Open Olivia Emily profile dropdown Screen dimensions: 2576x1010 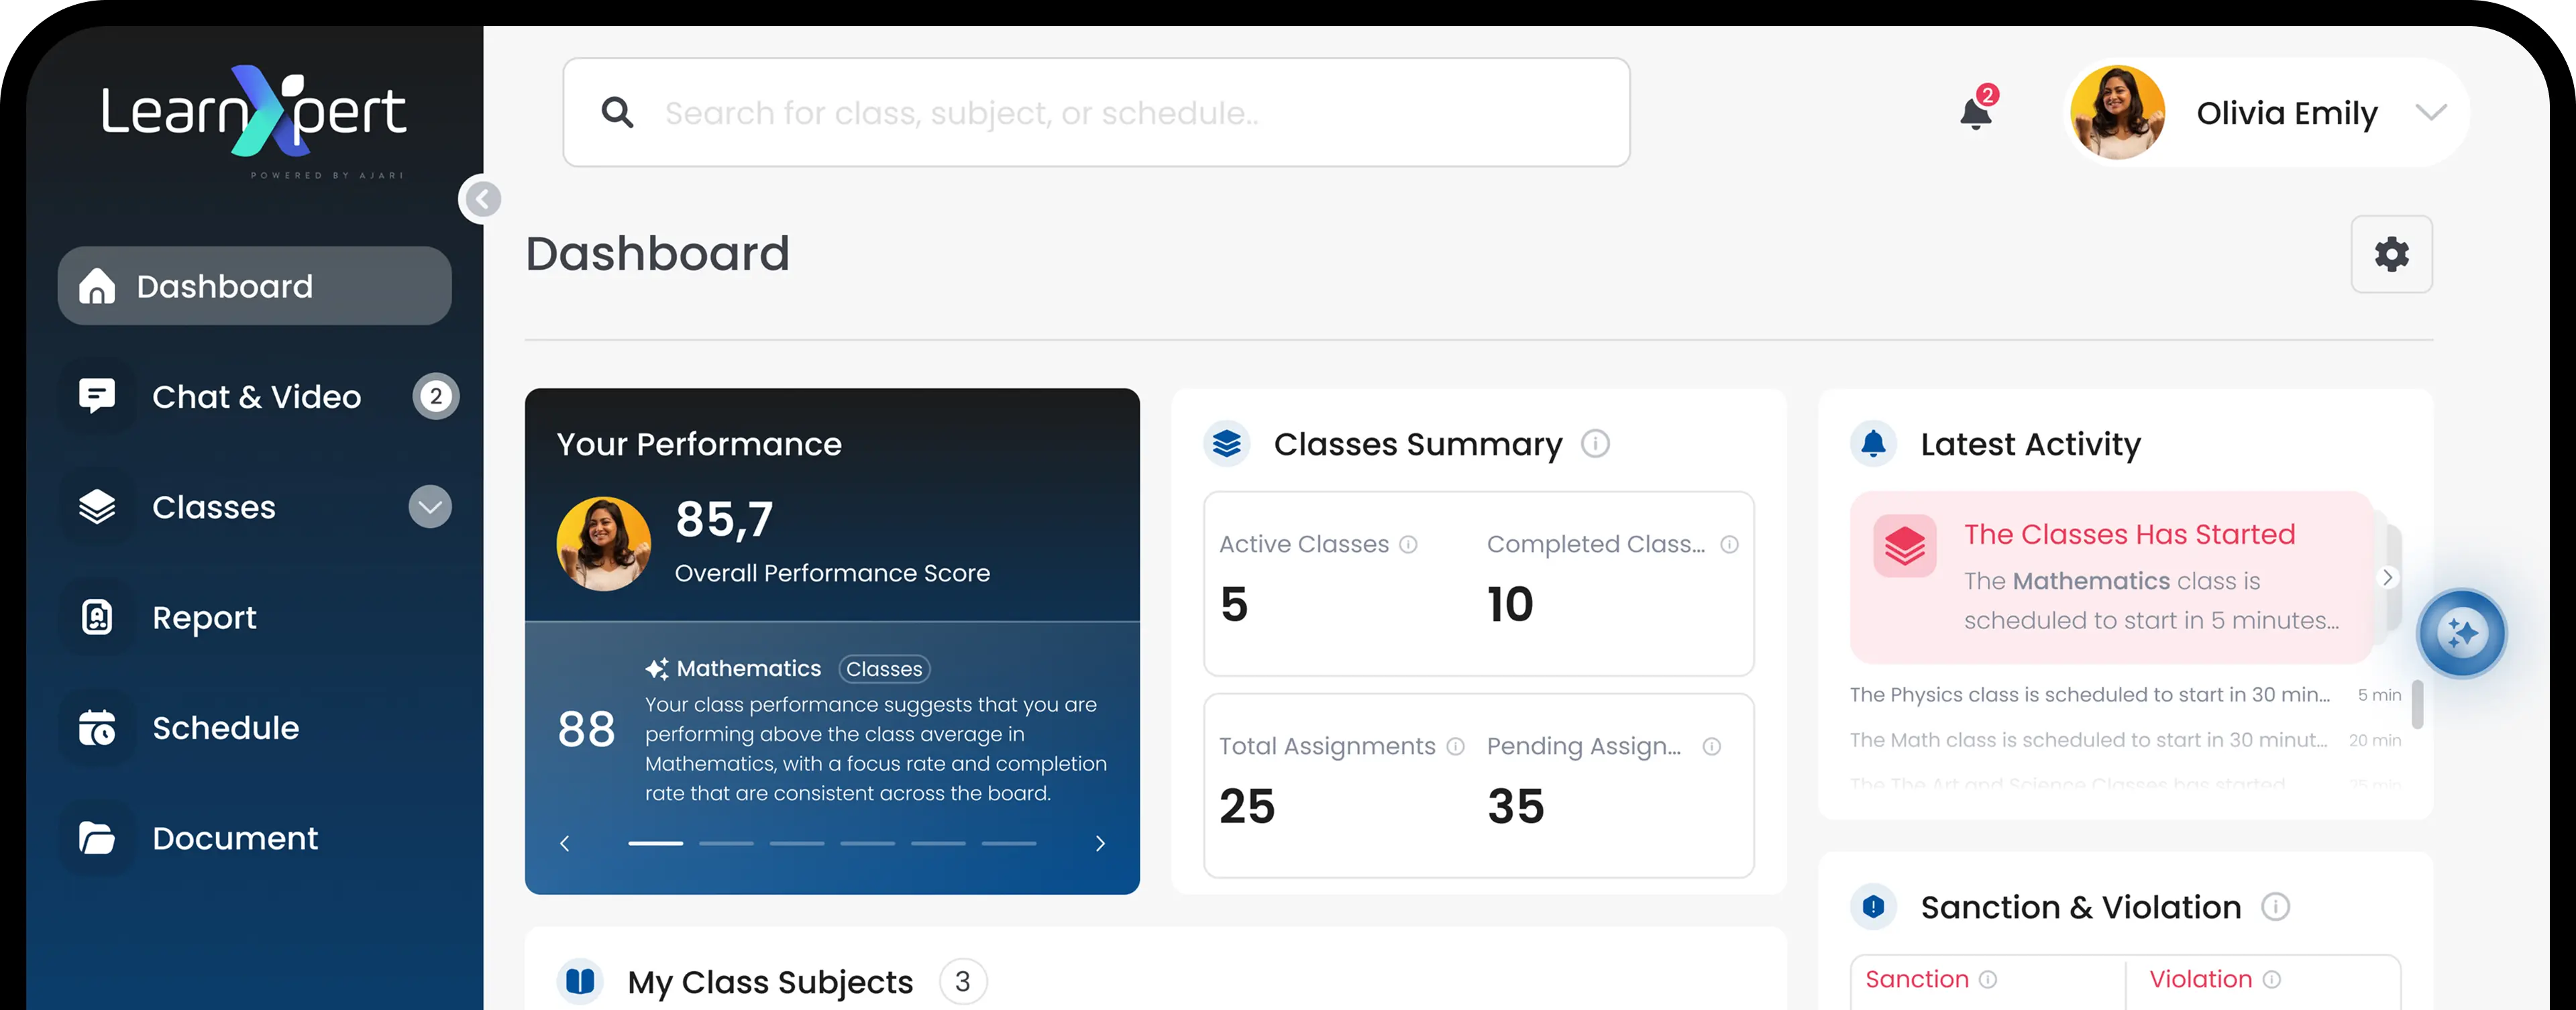click(x=2430, y=112)
